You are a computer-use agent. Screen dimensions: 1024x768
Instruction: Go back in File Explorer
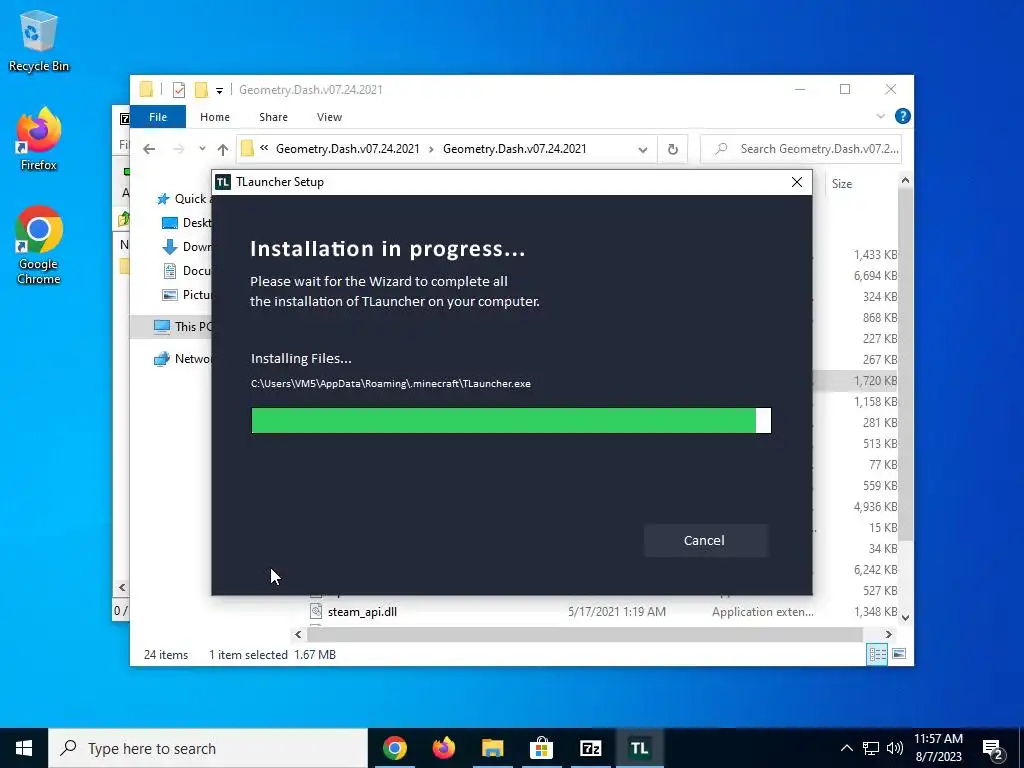[x=149, y=149]
